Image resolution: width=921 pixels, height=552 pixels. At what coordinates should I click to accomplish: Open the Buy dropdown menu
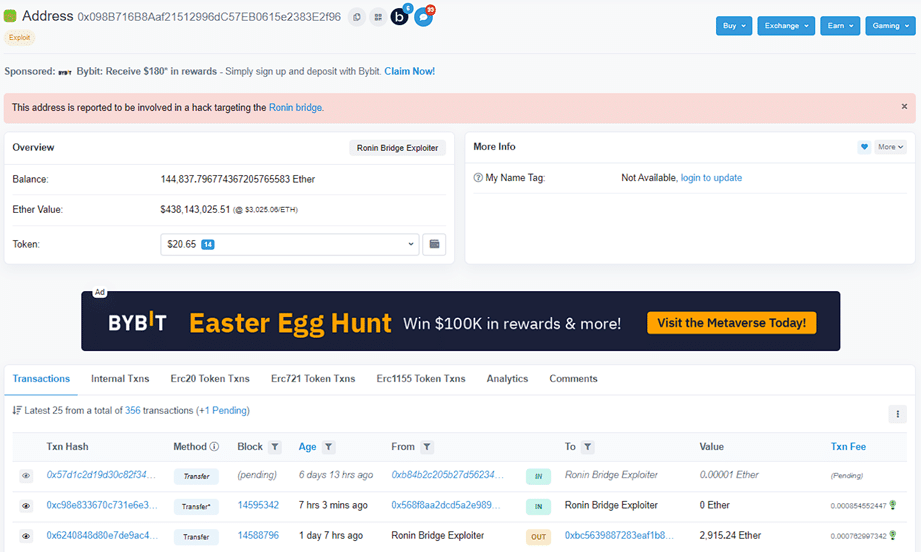click(x=733, y=26)
